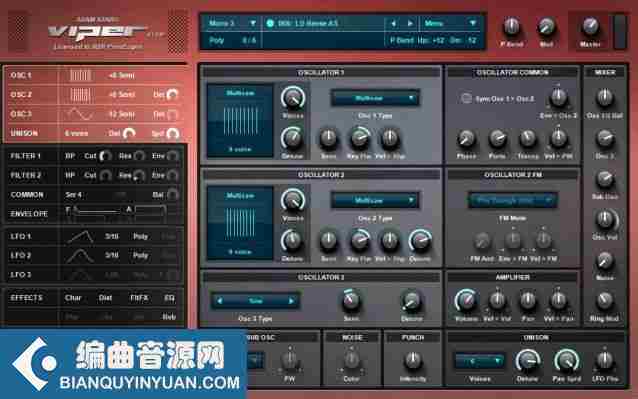Adjust the Vel > PW knob
This screenshot has width=638, height=399.
click(x=558, y=139)
